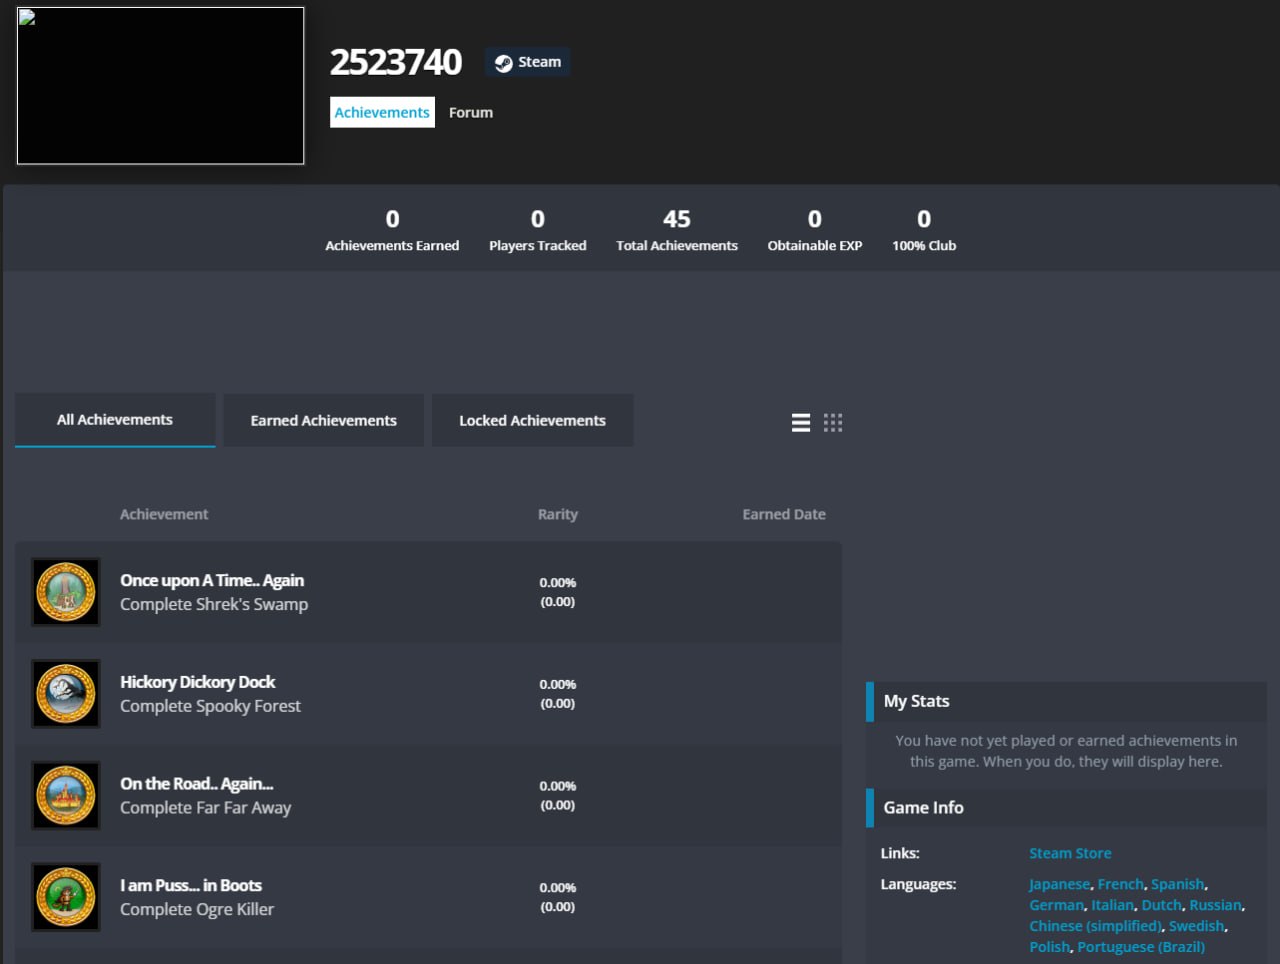
Task: Click the Japanese language link
Action: [1060, 884]
